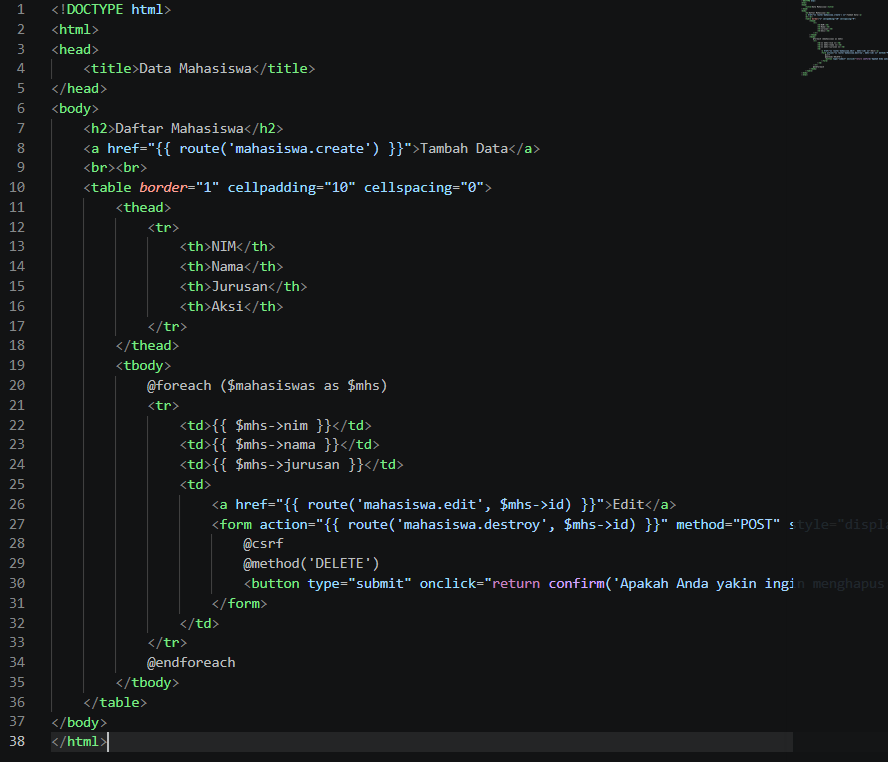Click the closing body tag
The height and width of the screenshot is (762, 888).
[79, 722]
